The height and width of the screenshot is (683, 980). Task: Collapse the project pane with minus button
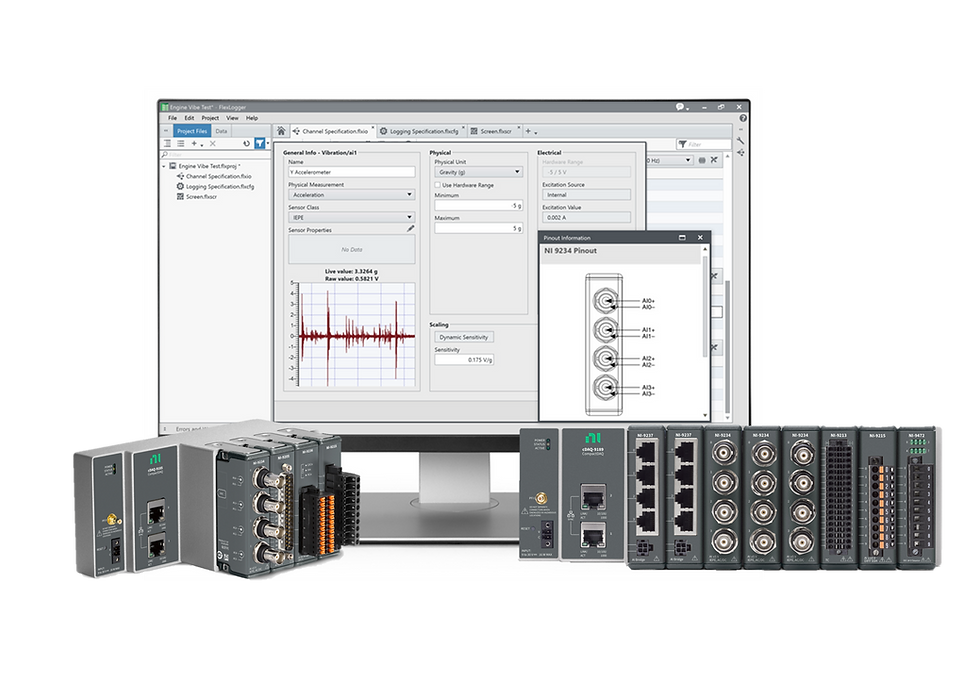point(166,131)
